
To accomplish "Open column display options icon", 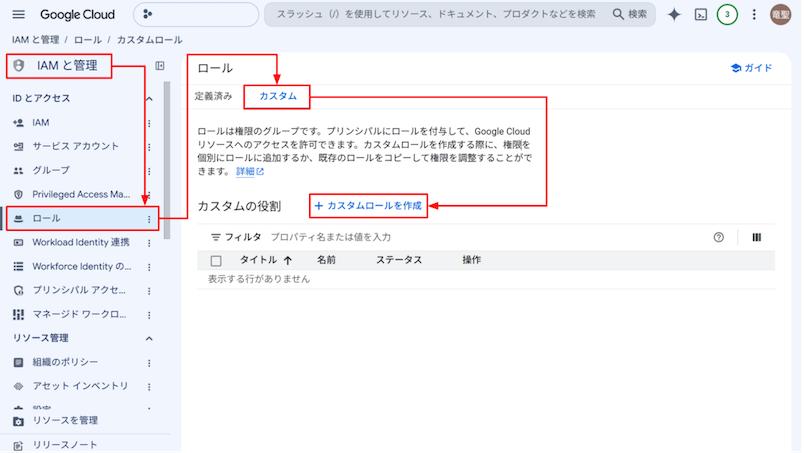I will pyautogui.click(x=756, y=237).
